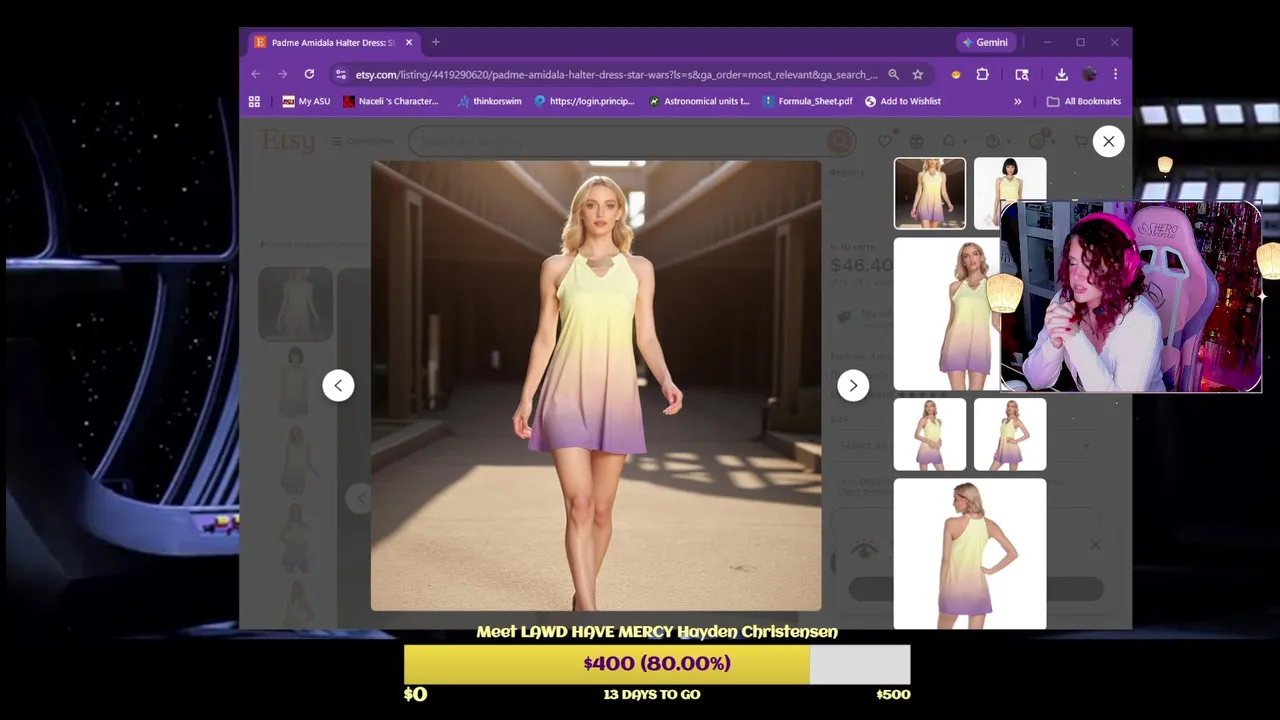Open the Naceli 's Character bookmark

[391, 101]
